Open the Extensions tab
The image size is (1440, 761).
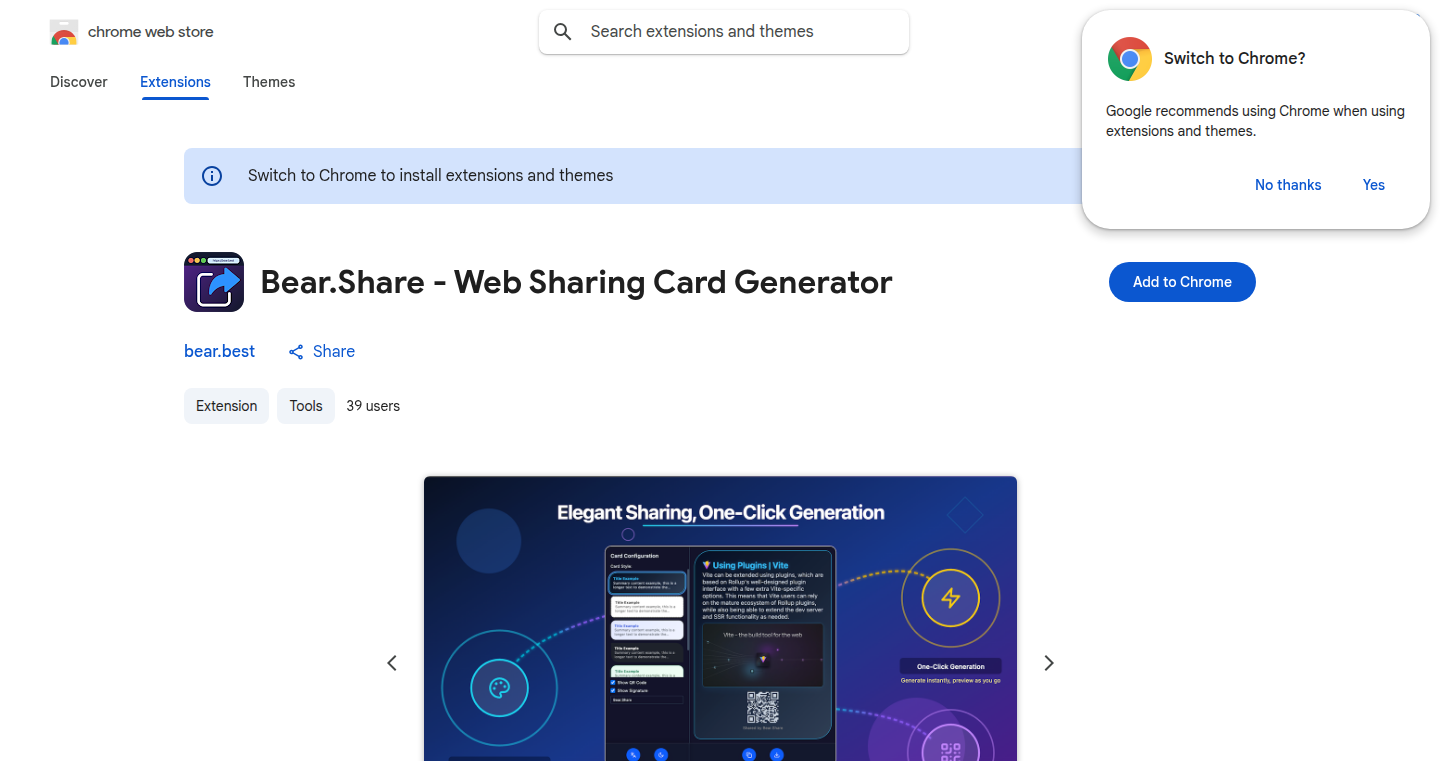pyautogui.click(x=175, y=82)
